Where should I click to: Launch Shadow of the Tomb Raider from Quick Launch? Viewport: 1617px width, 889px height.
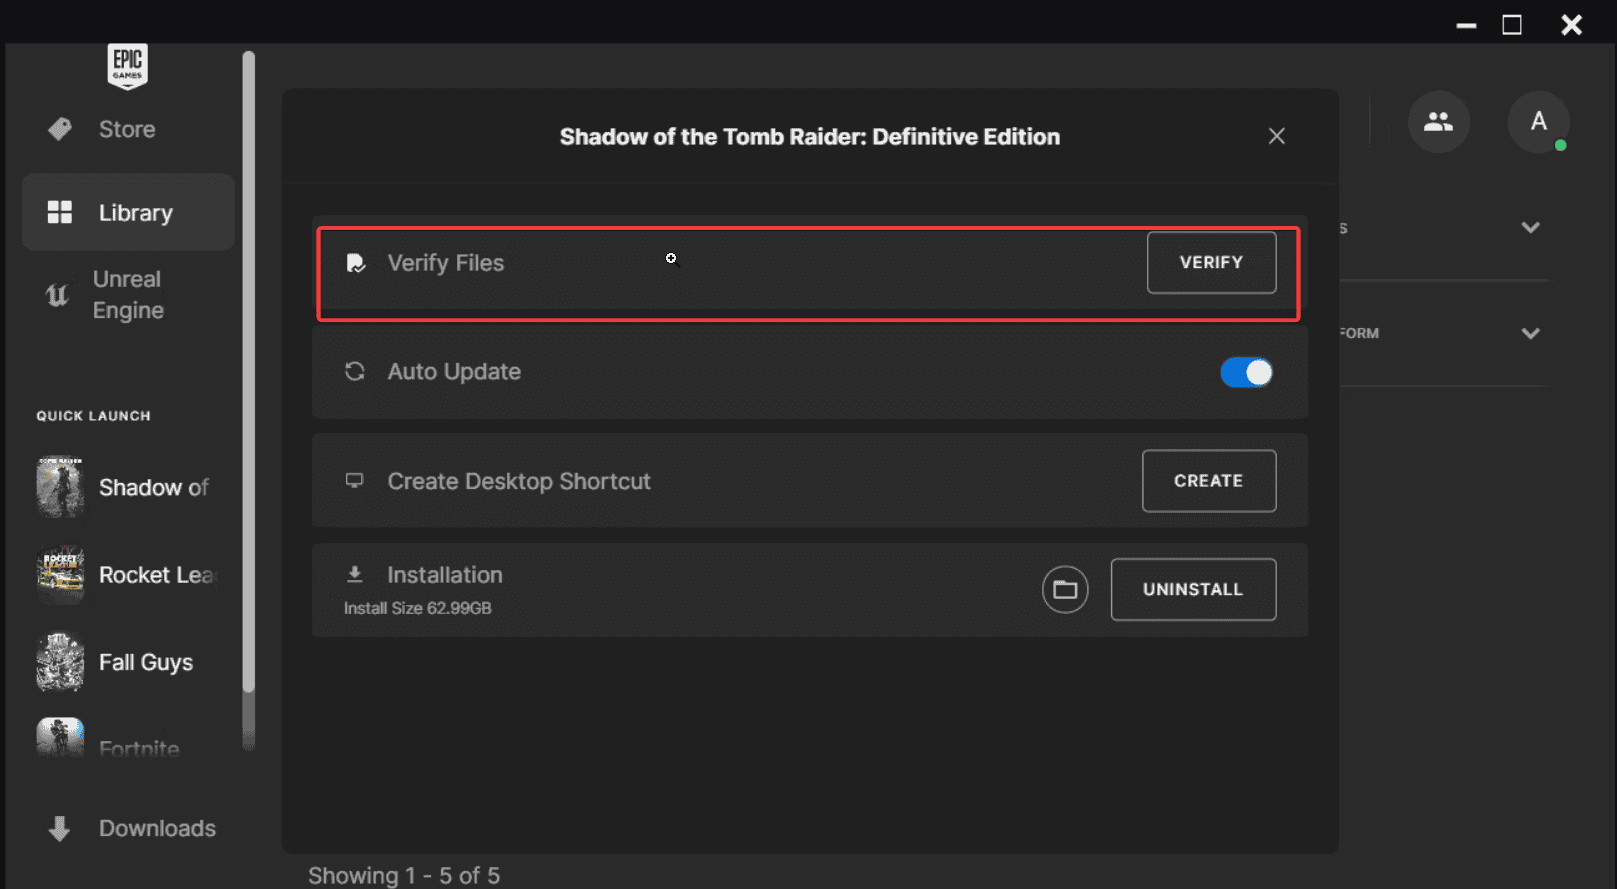153,488
